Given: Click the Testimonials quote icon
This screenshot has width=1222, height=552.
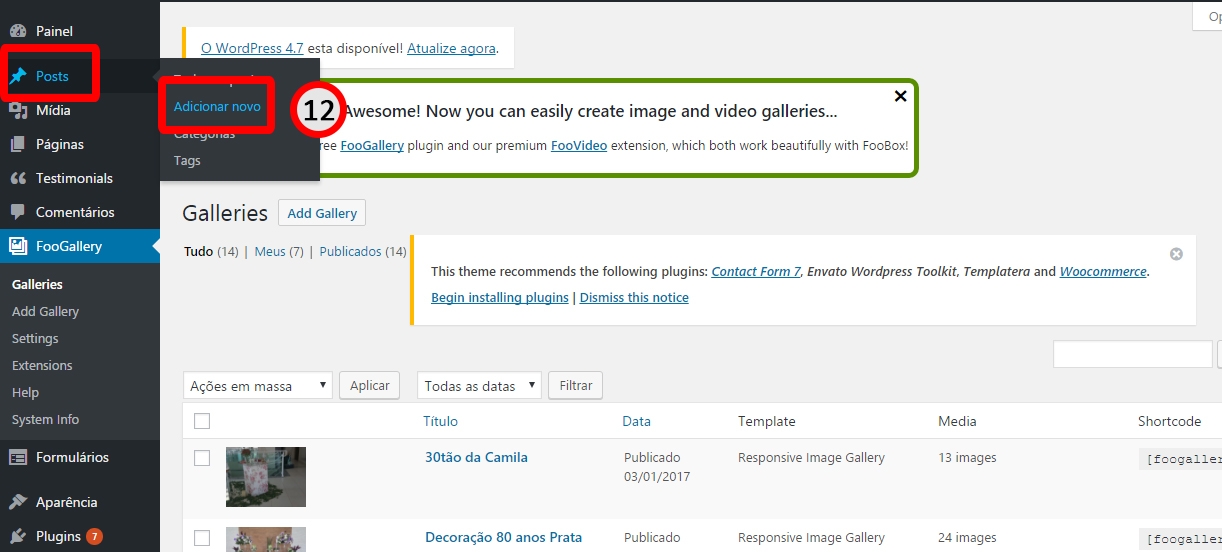Looking at the screenshot, I should click(18, 178).
